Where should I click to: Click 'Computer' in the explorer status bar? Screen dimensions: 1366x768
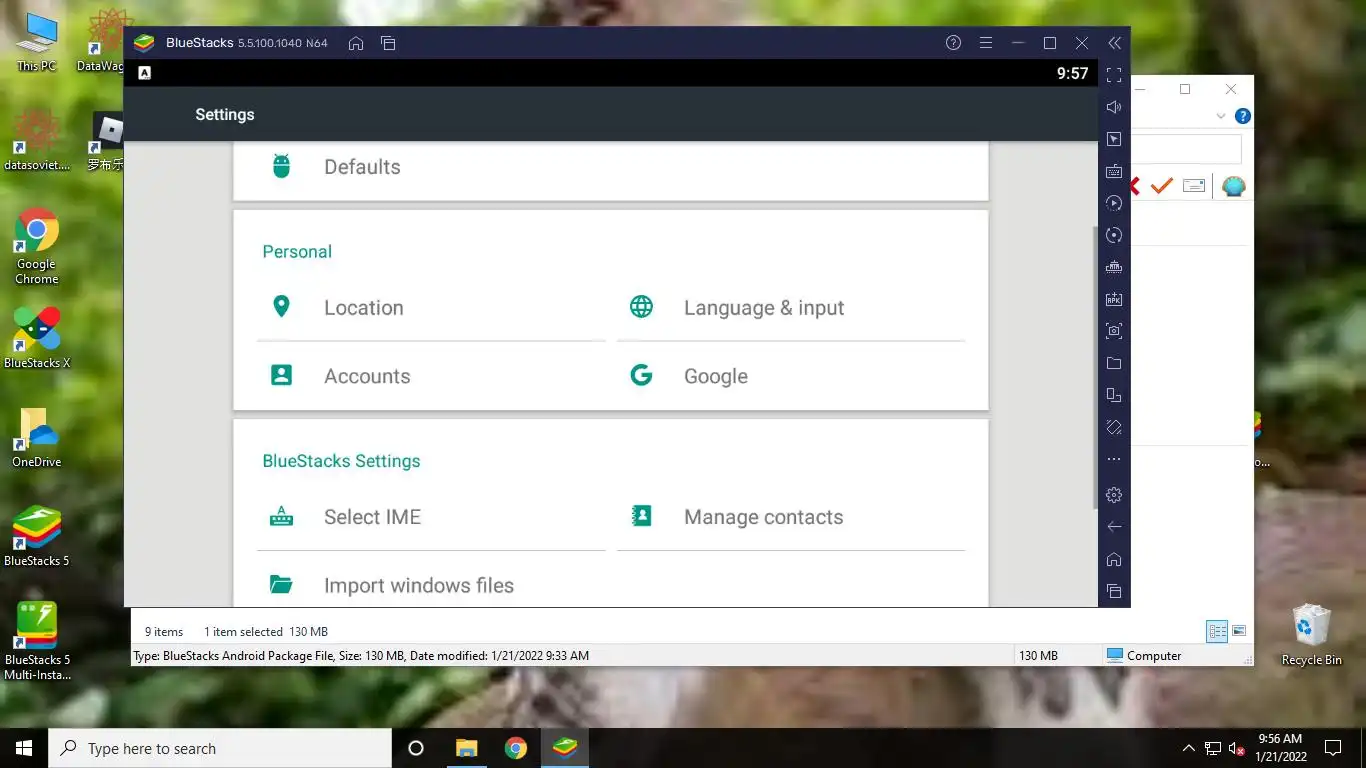[x=1144, y=656]
